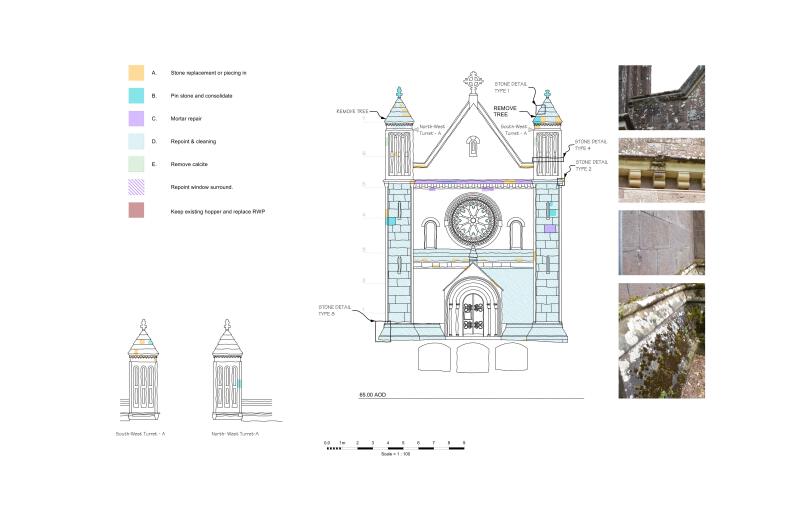Select the text 'Stone replacement or piecing in'
This screenshot has height=531, width=800.
point(208,73)
